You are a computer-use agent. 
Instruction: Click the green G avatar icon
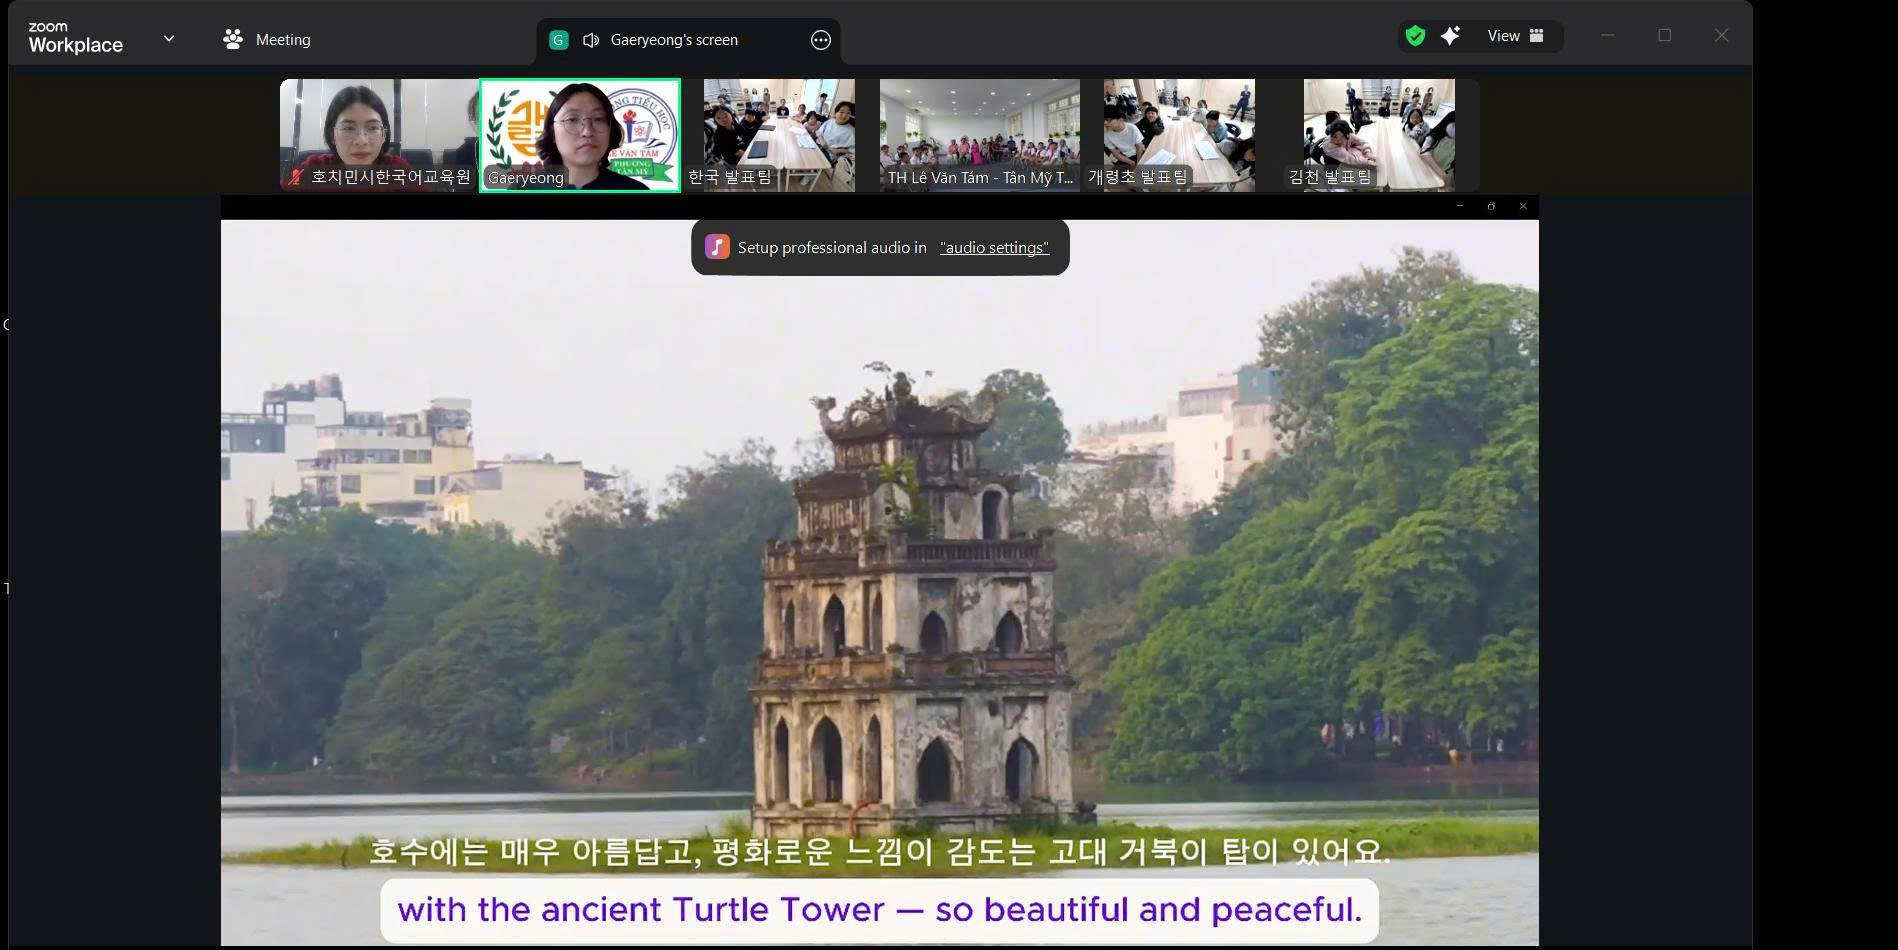[559, 40]
